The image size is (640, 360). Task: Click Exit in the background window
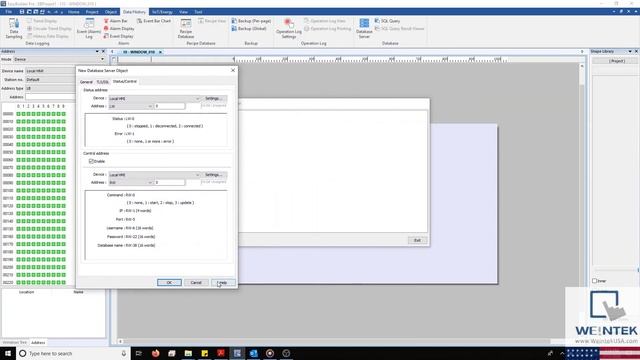[417, 240]
